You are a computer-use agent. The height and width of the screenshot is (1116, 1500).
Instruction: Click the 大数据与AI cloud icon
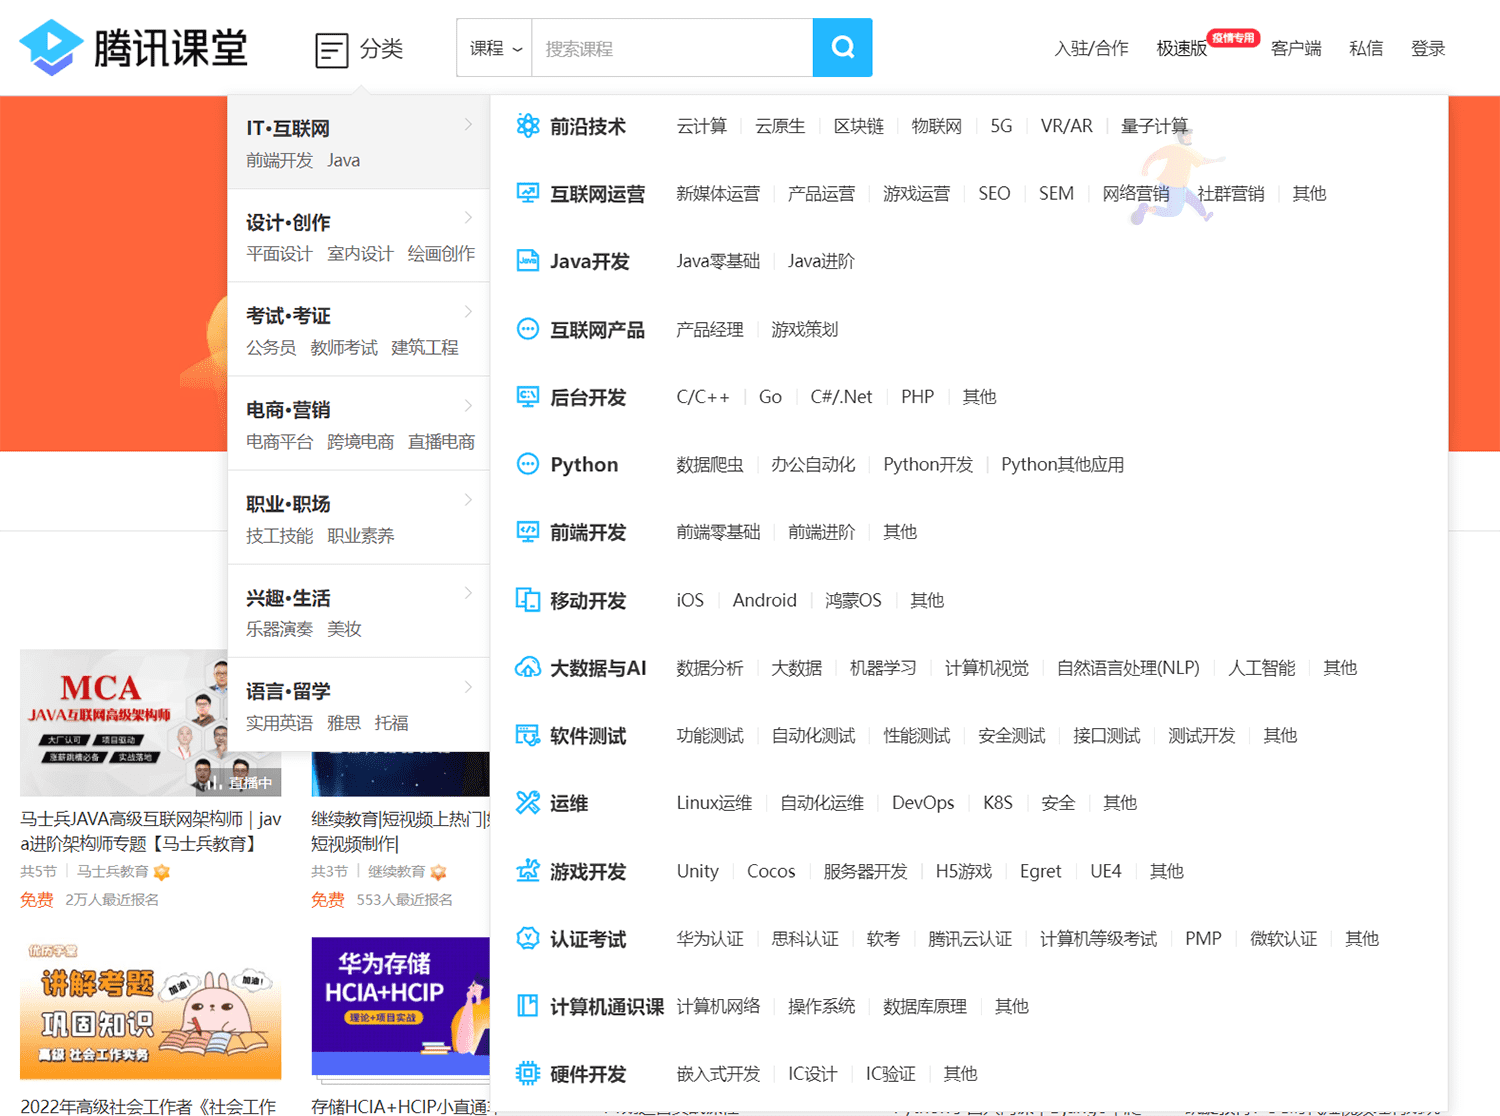(527, 668)
